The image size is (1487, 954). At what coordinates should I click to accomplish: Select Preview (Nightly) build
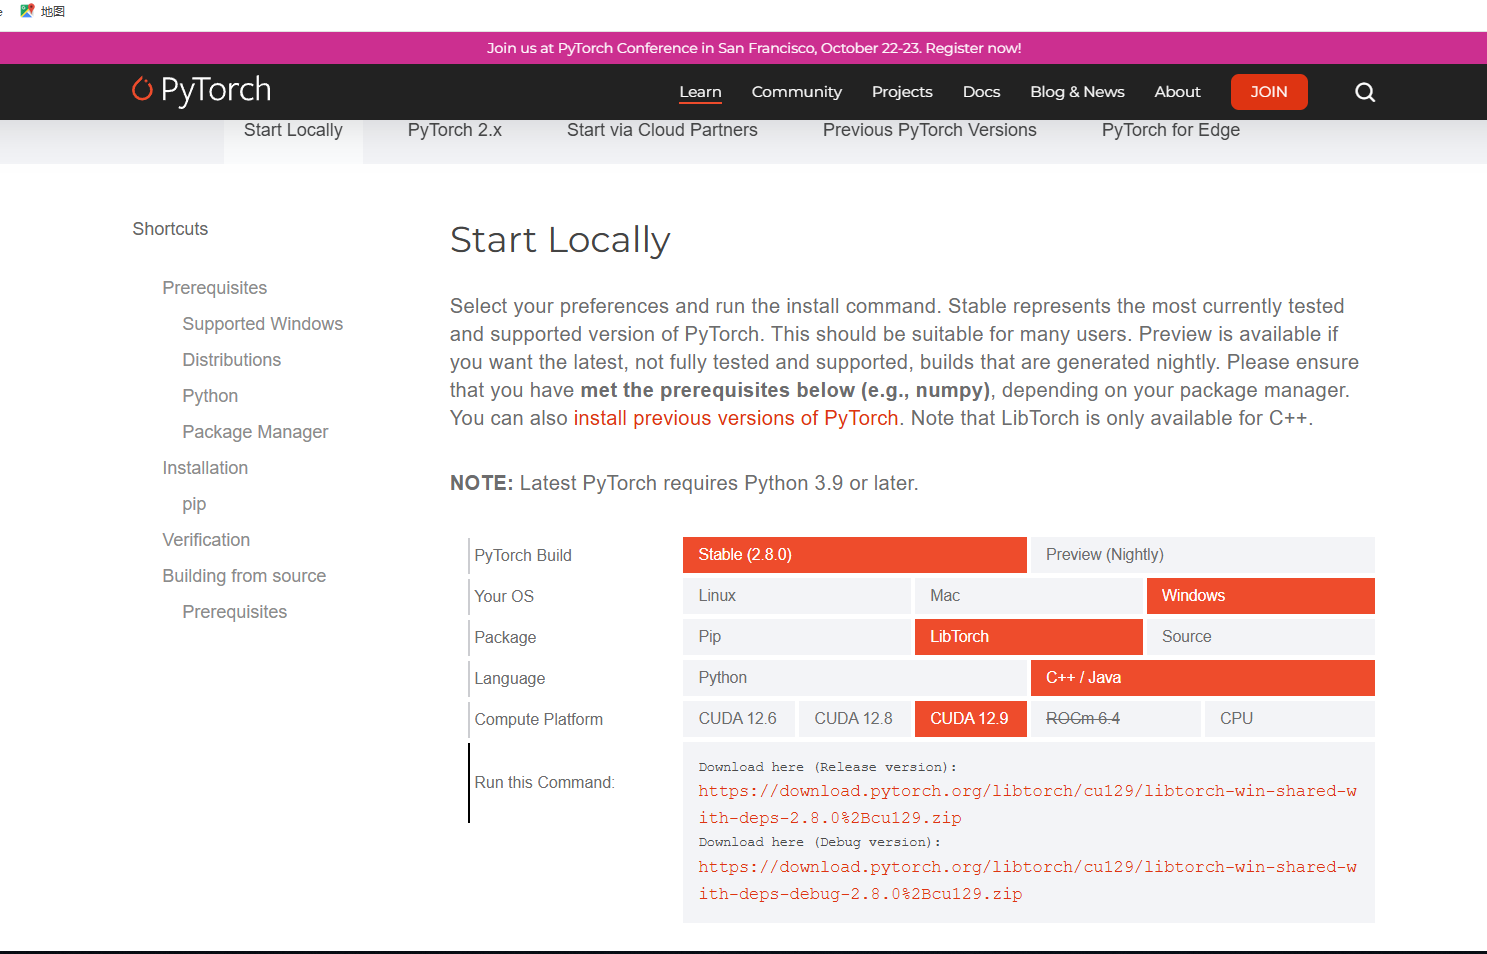1104,554
